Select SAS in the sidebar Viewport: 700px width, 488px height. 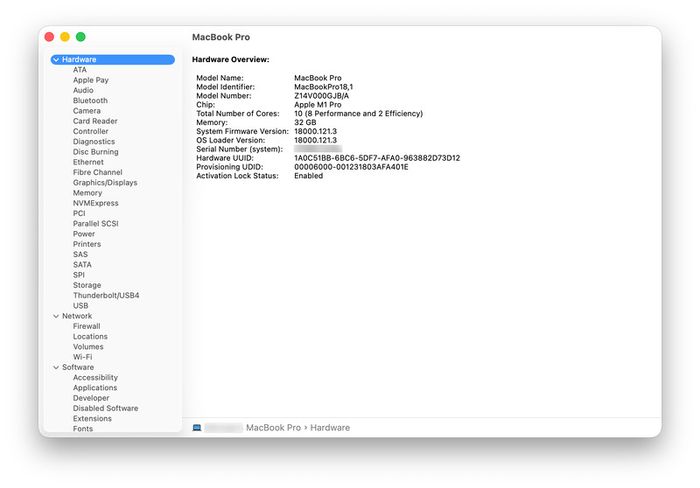(80, 254)
